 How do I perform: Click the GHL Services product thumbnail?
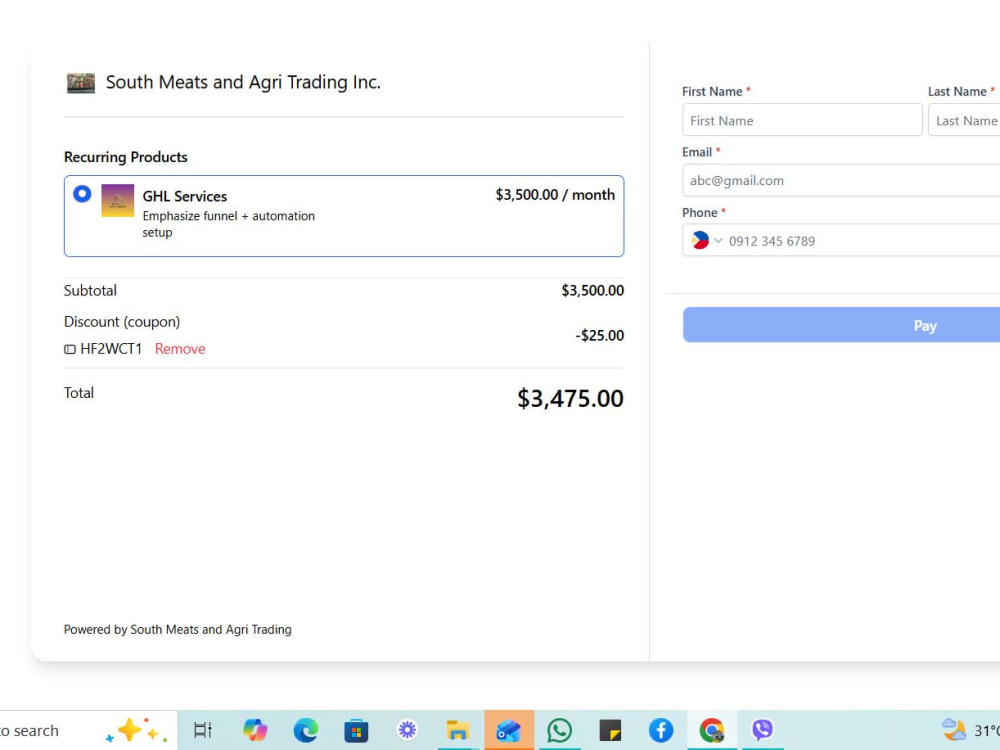(117, 201)
